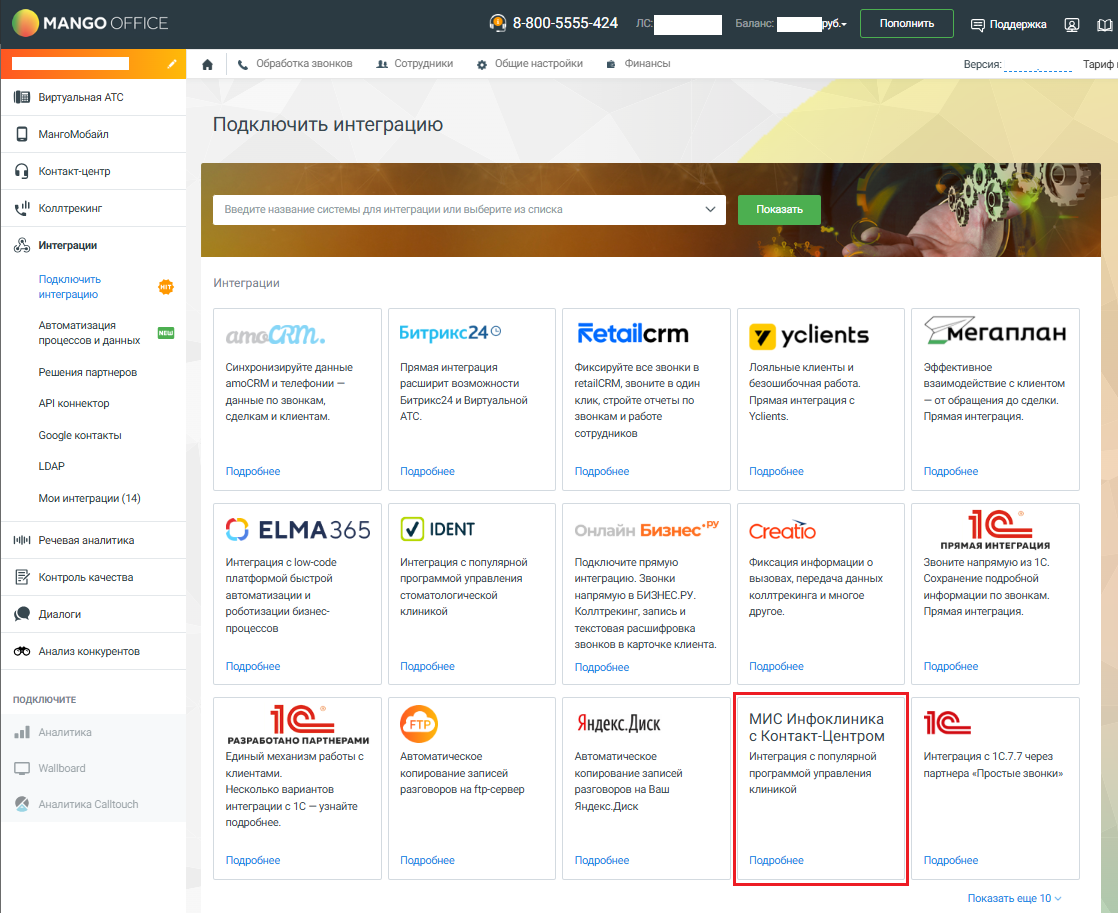Click the 1С Прямая интеграция logo

[995, 530]
